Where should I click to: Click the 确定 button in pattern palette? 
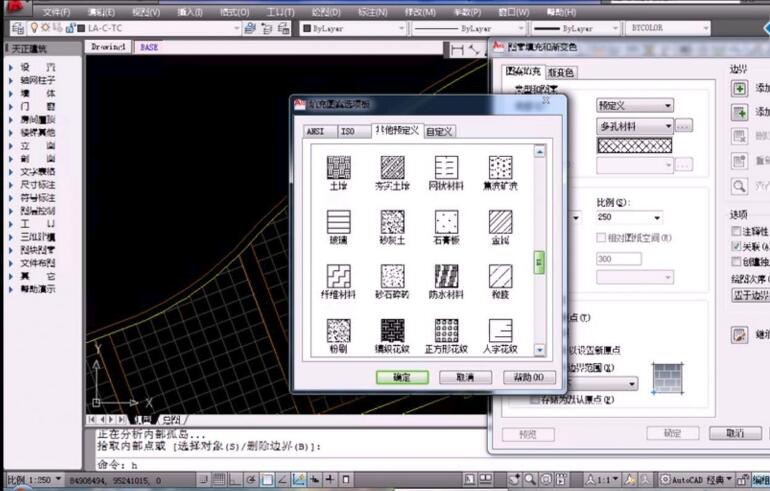pyautogui.click(x=402, y=377)
